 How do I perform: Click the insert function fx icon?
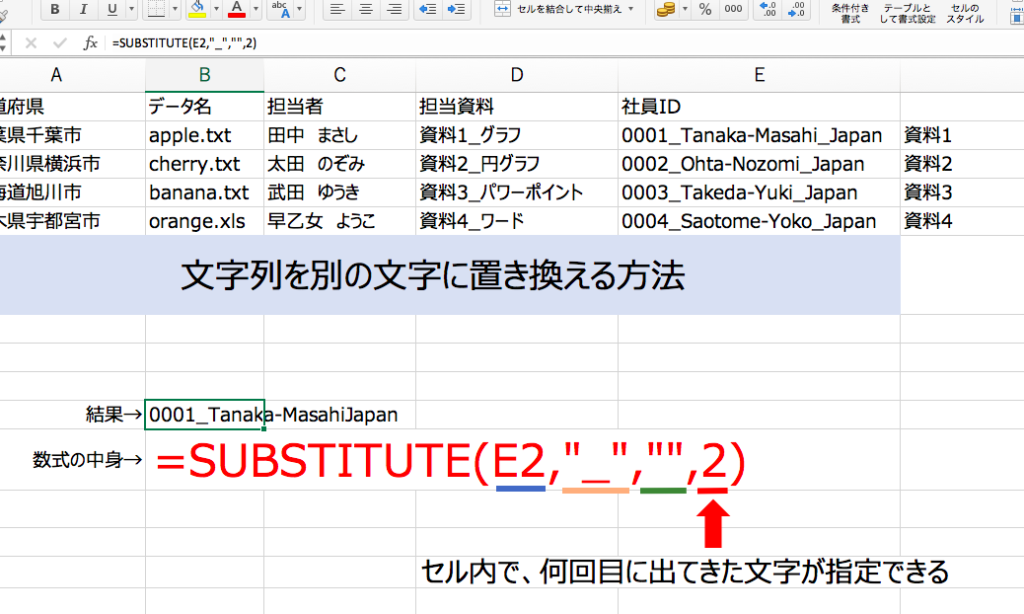[x=90, y=43]
